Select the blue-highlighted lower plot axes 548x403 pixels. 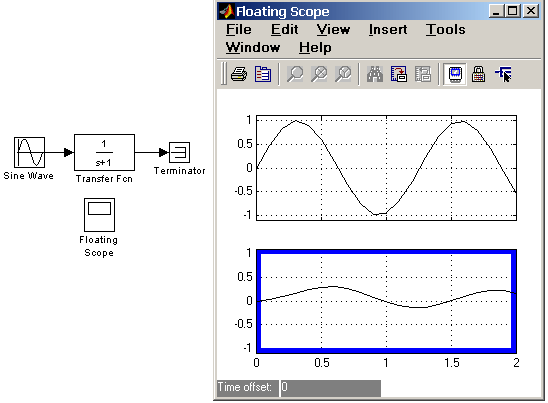(x=386, y=301)
